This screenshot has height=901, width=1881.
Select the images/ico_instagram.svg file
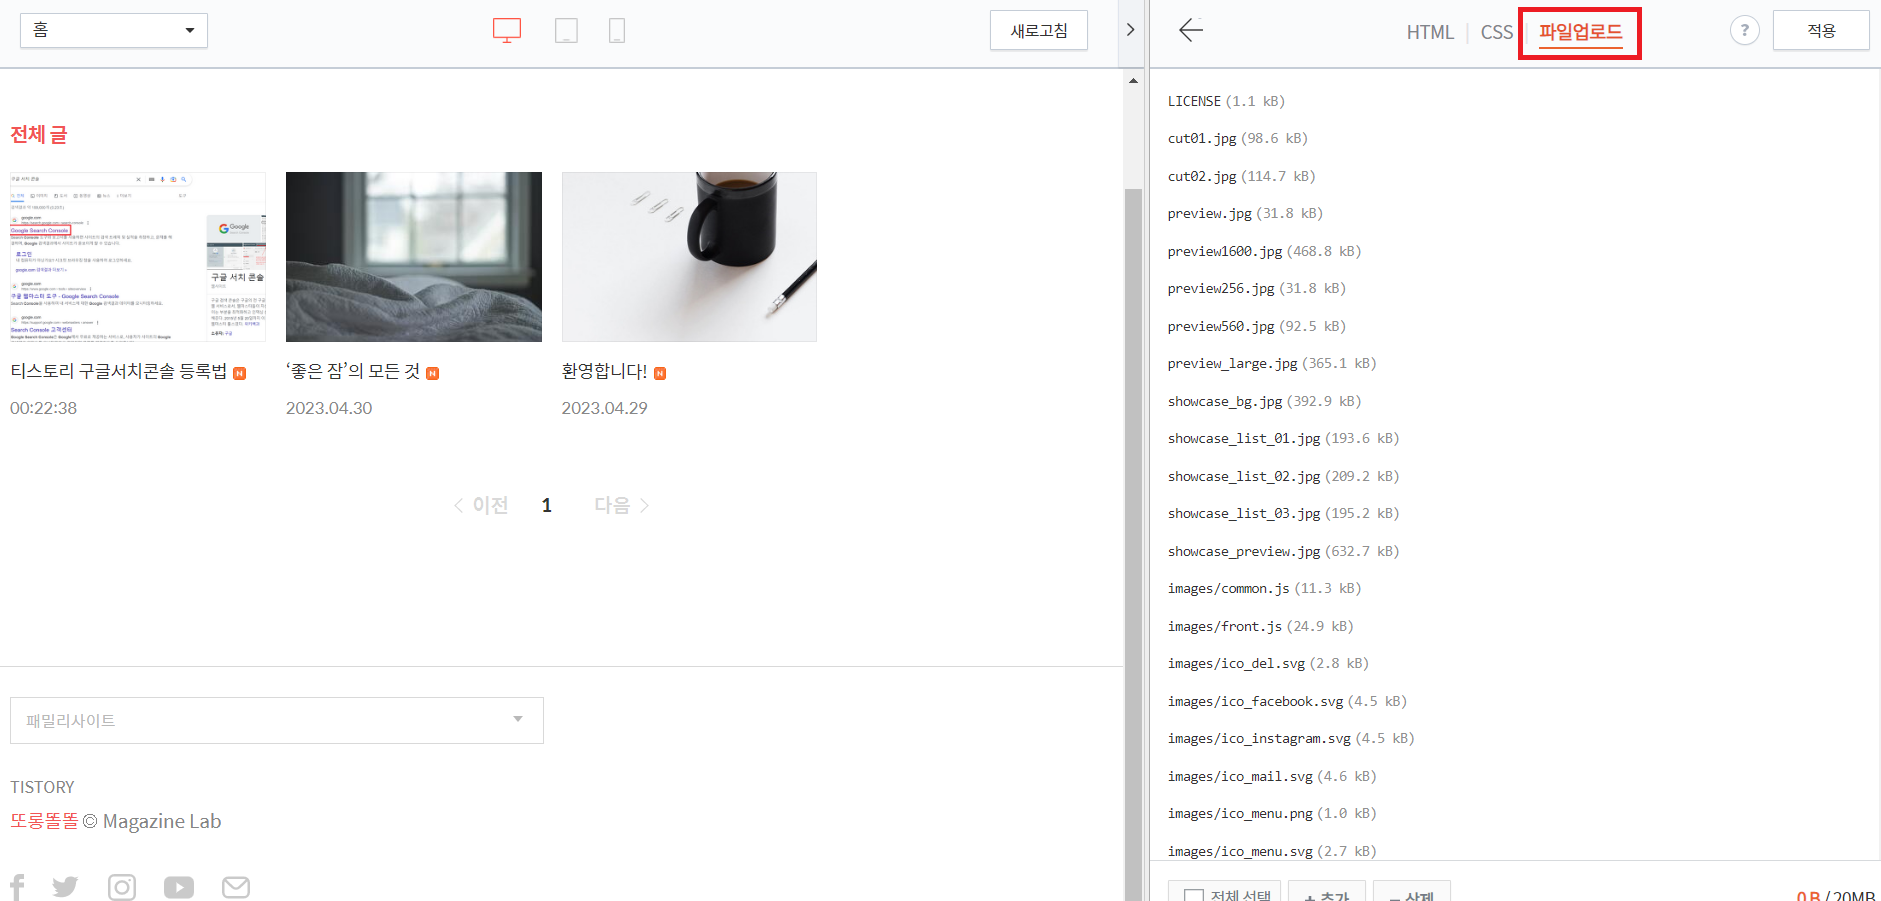tap(1291, 738)
